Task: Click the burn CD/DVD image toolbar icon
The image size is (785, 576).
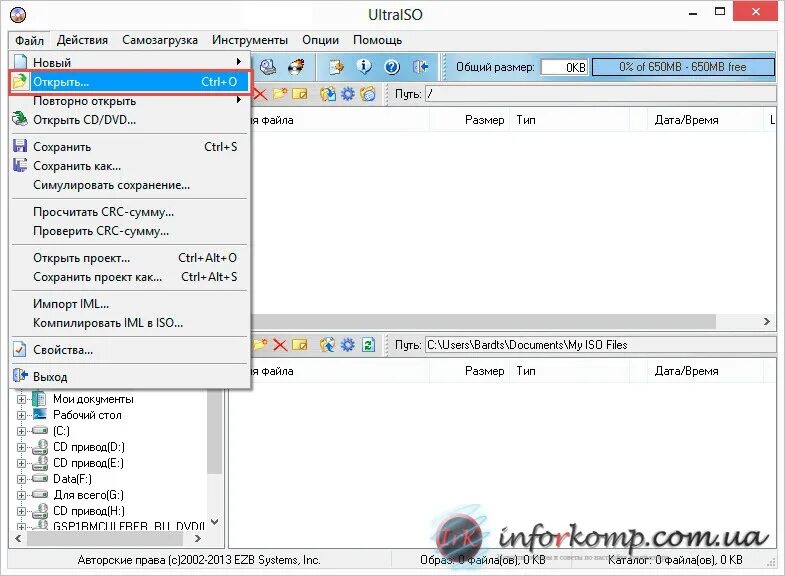Action: (x=296, y=67)
